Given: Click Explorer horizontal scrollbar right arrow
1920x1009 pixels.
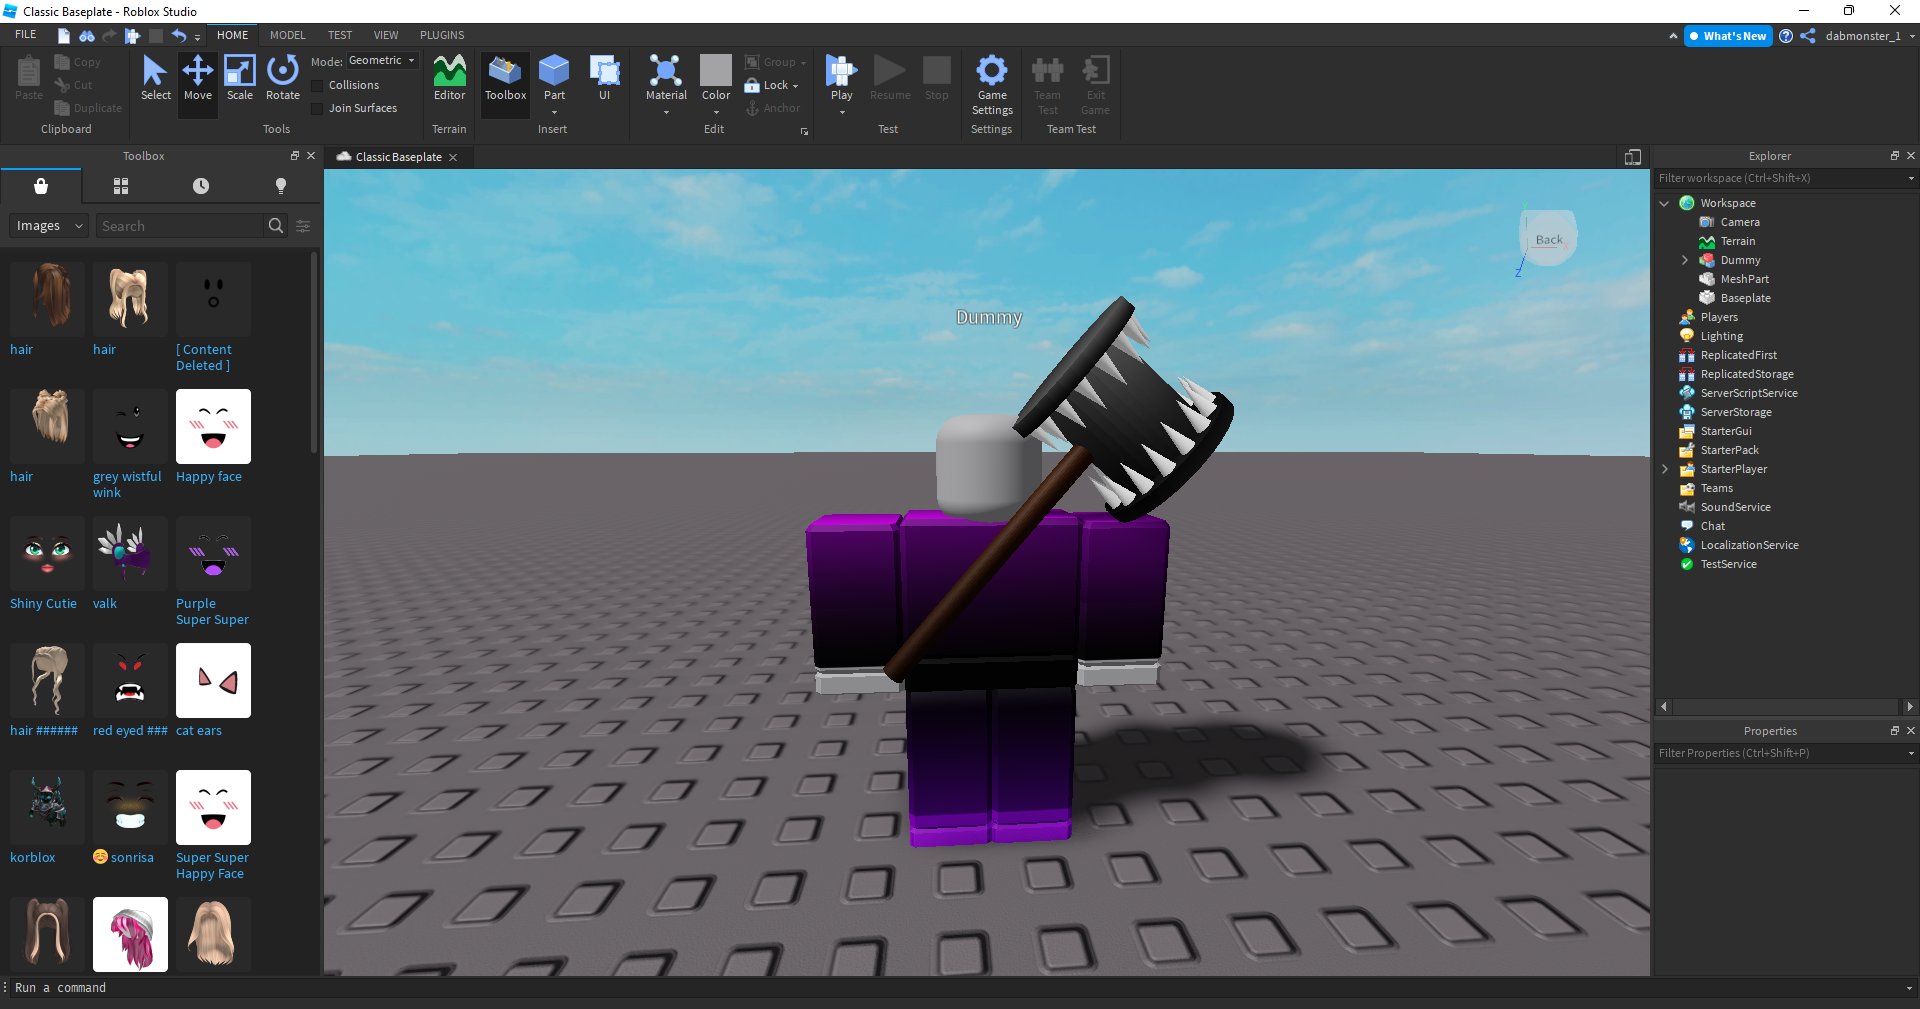Looking at the screenshot, I should pyautogui.click(x=1909, y=706).
